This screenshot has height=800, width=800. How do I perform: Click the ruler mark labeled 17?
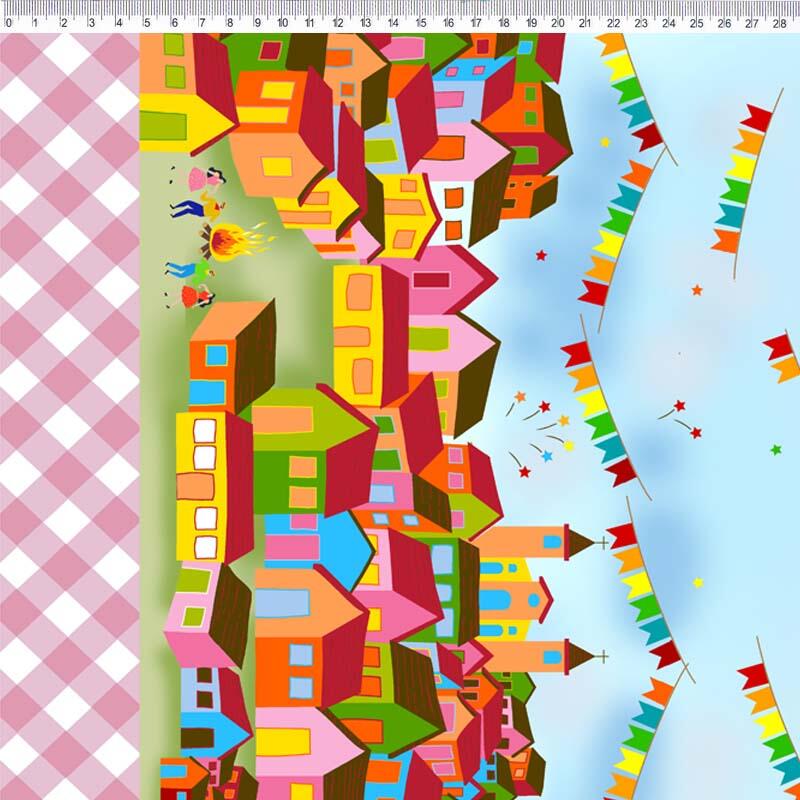click(476, 23)
